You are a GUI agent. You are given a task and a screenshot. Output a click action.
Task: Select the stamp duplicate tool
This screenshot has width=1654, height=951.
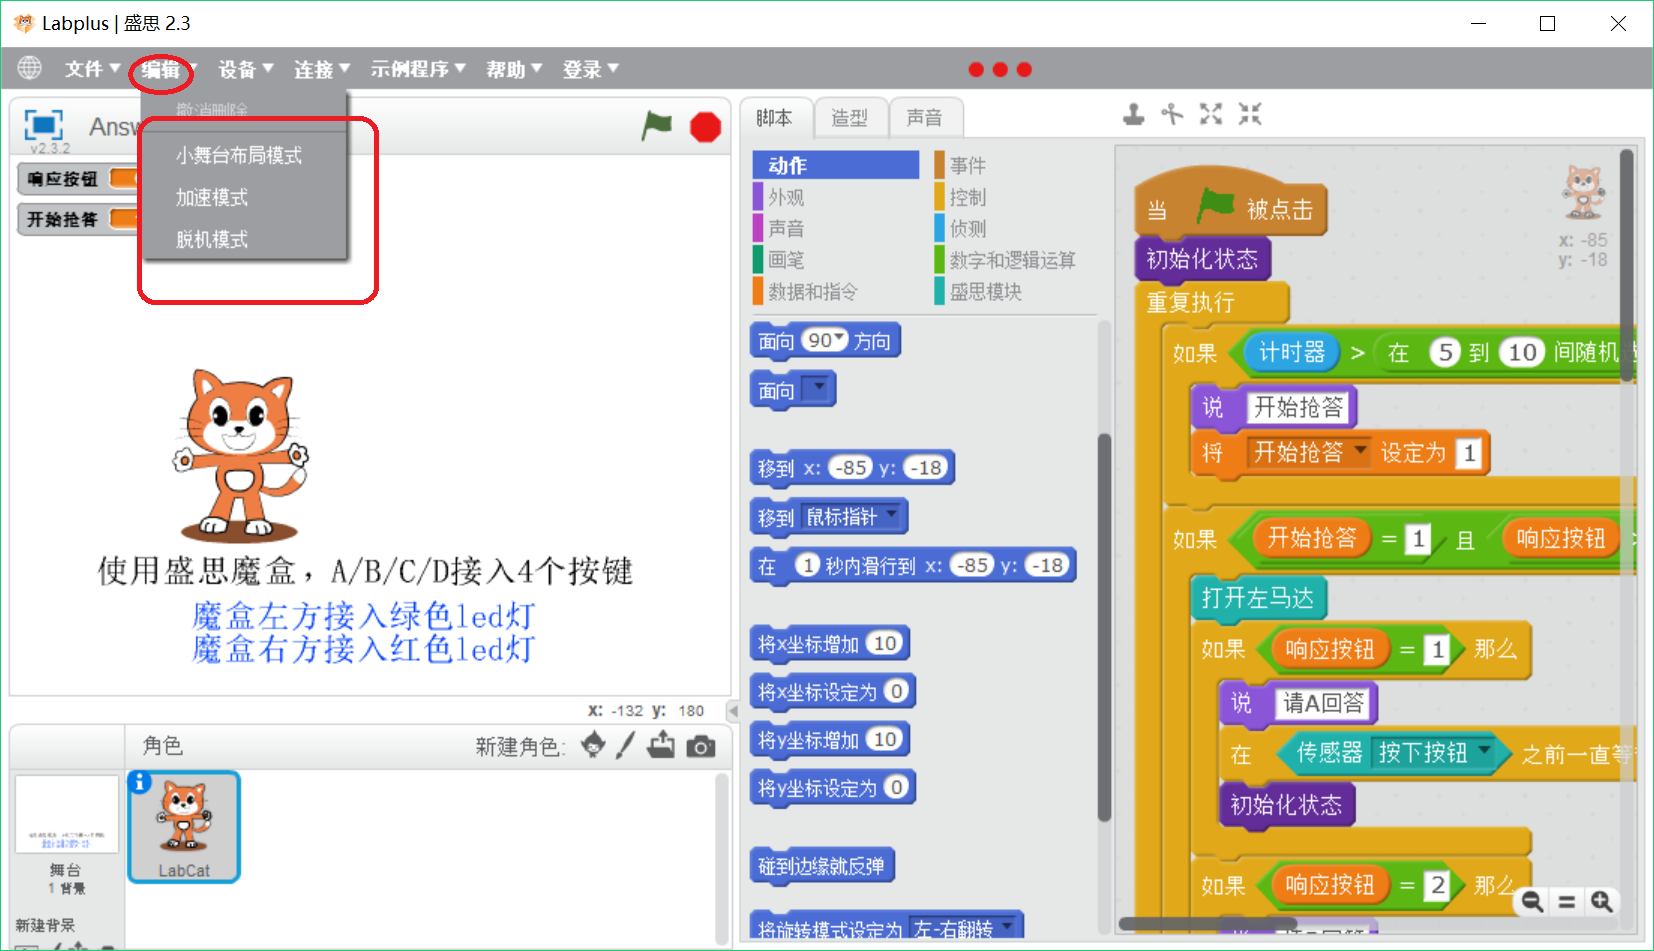[x=1133, y=114]
